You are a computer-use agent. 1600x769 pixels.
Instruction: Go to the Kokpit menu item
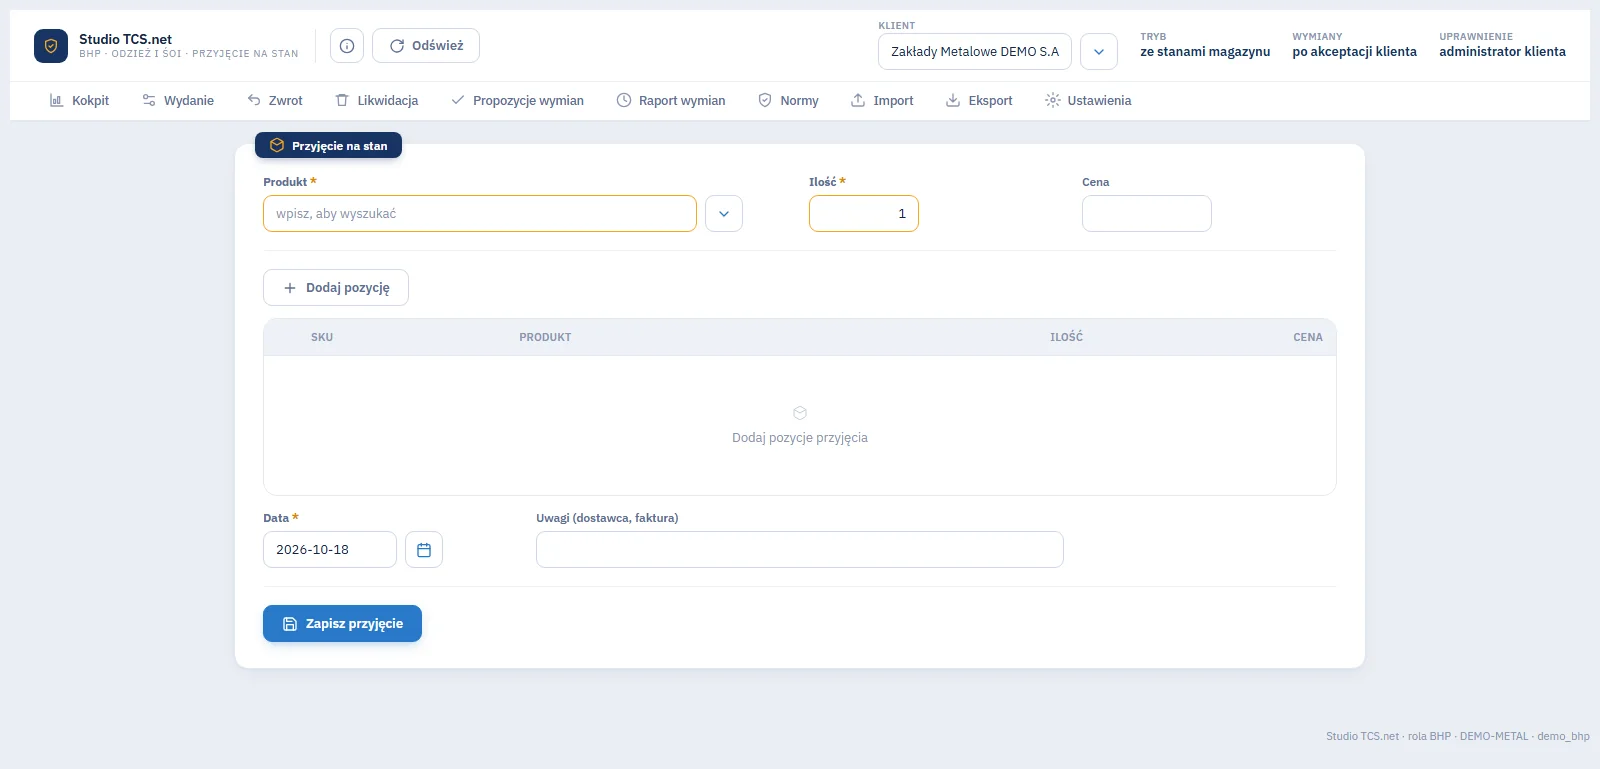coord(79,101)
